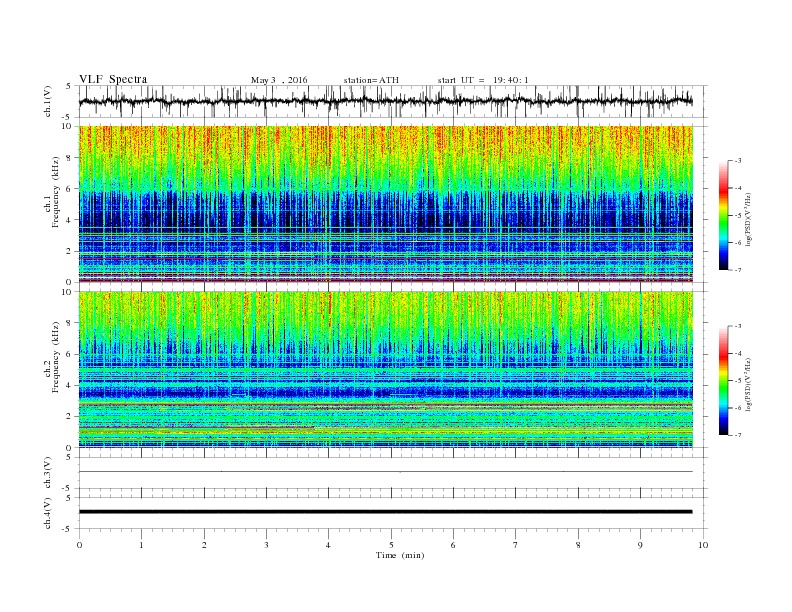The width and height of the screenshot is (792, 612).
Task: Click the 'VLF Spectra' title text
Action: click(x=113, y=79)
